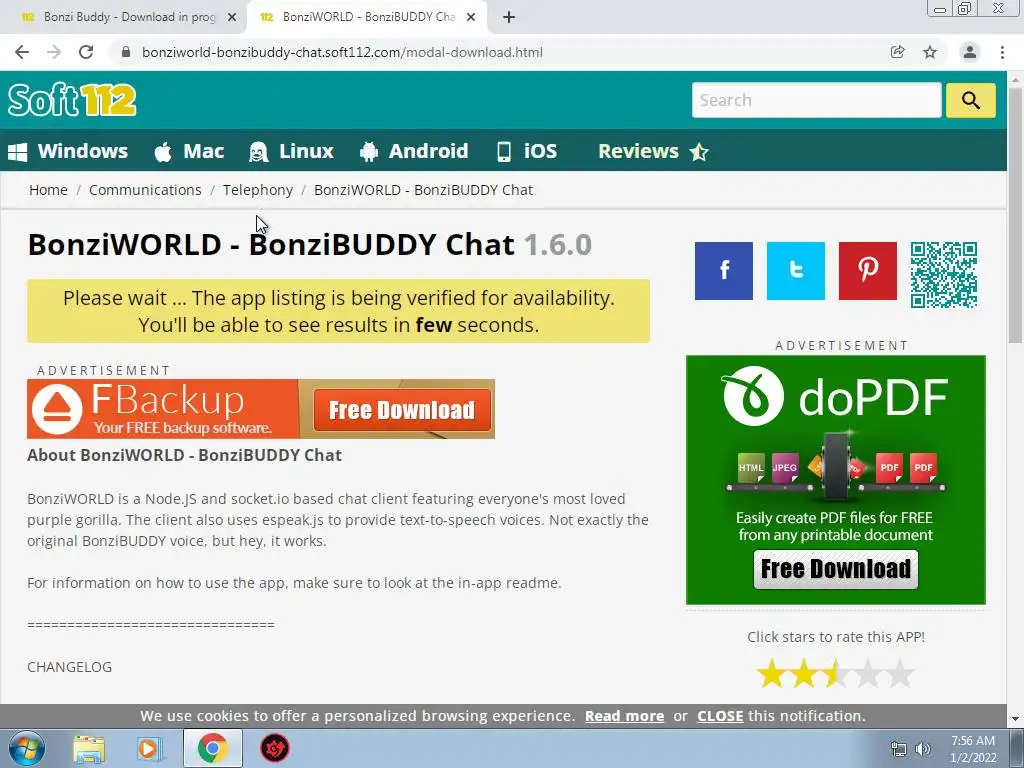The image size is (1024, 768).
Task: Reload the current page
Action: [86, 52]
